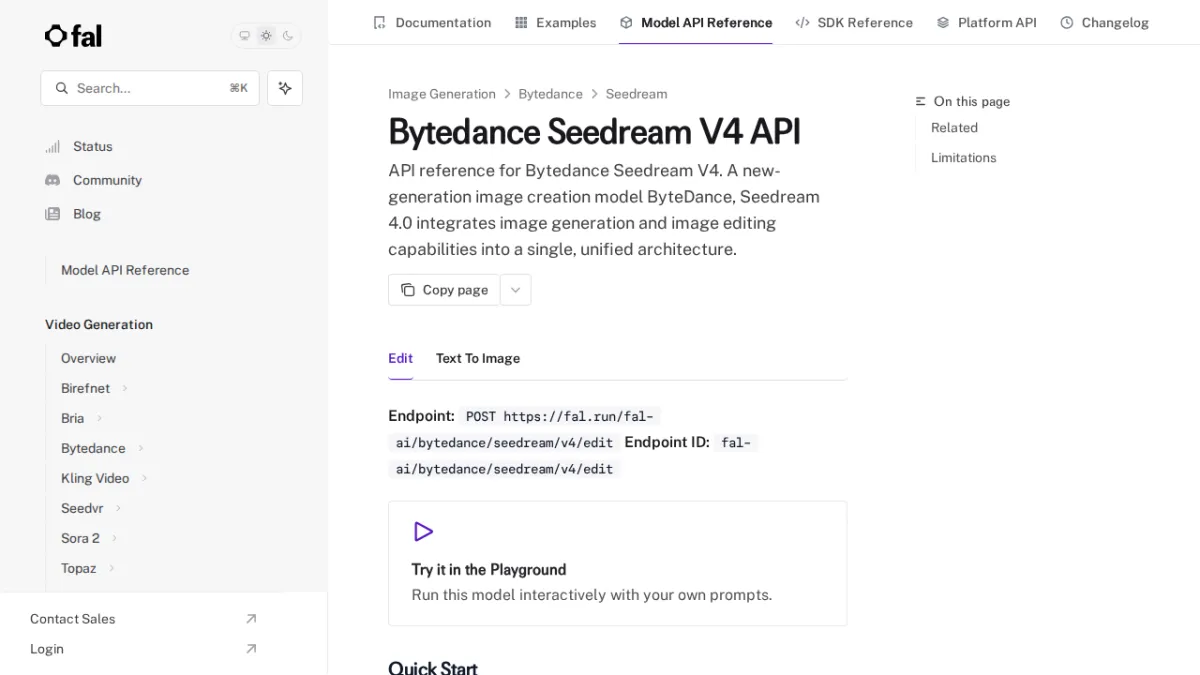Click the Playground play icon
Image resolution: width=1200 pixels, height=675 pixels.
point(423,532)
